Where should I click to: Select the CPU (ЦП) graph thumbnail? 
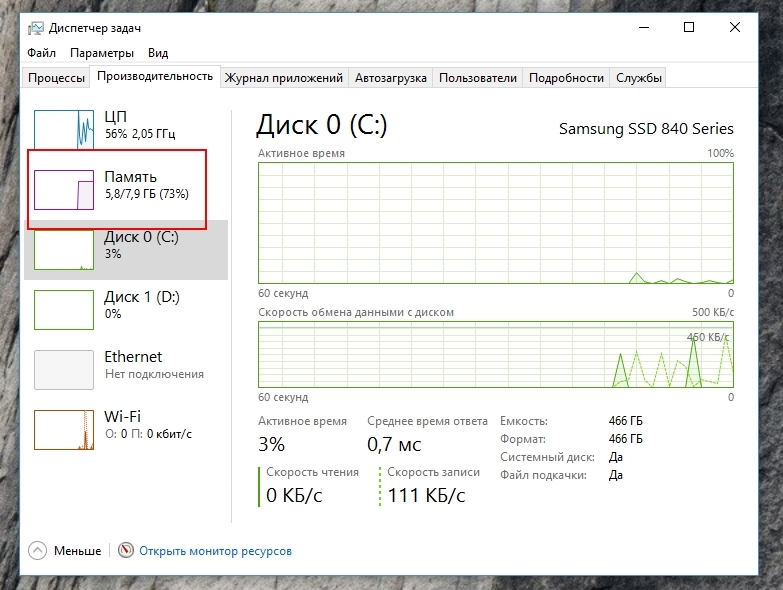(x=64, y=129)
